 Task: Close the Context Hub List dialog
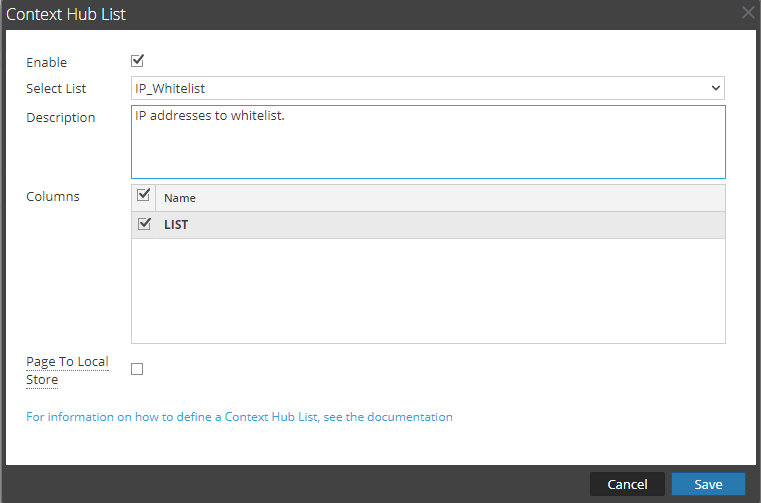click(x=747, y=13)
